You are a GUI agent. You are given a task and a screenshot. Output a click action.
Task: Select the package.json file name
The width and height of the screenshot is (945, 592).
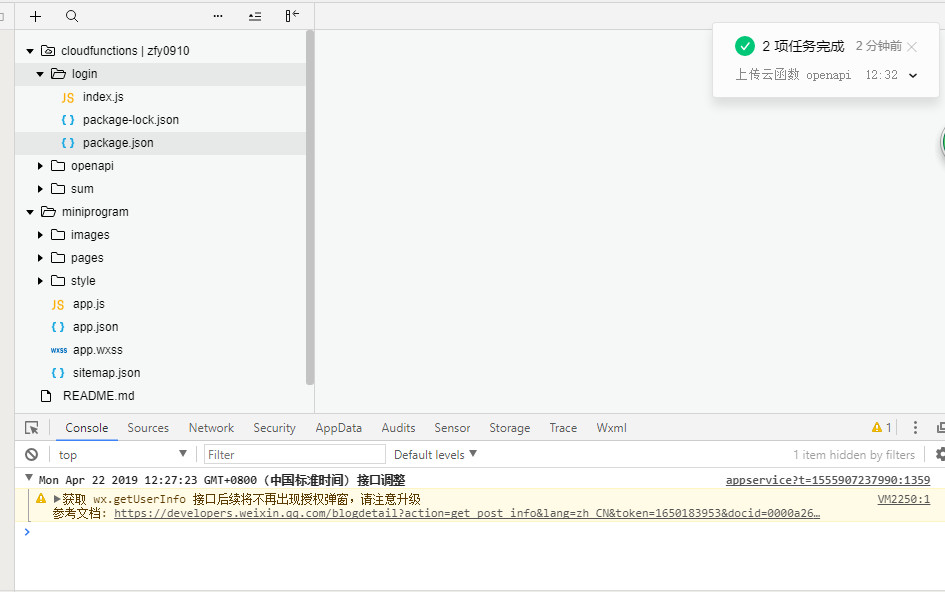118,143
